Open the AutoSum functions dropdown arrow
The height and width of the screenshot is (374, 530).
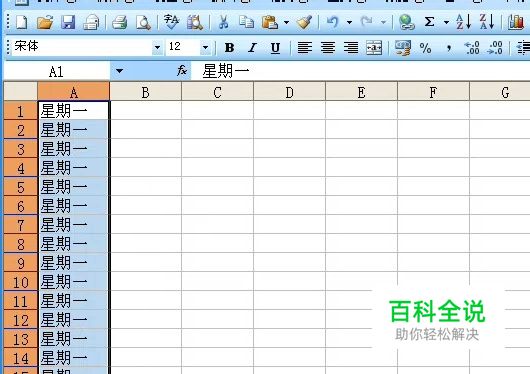coord(446,23)
